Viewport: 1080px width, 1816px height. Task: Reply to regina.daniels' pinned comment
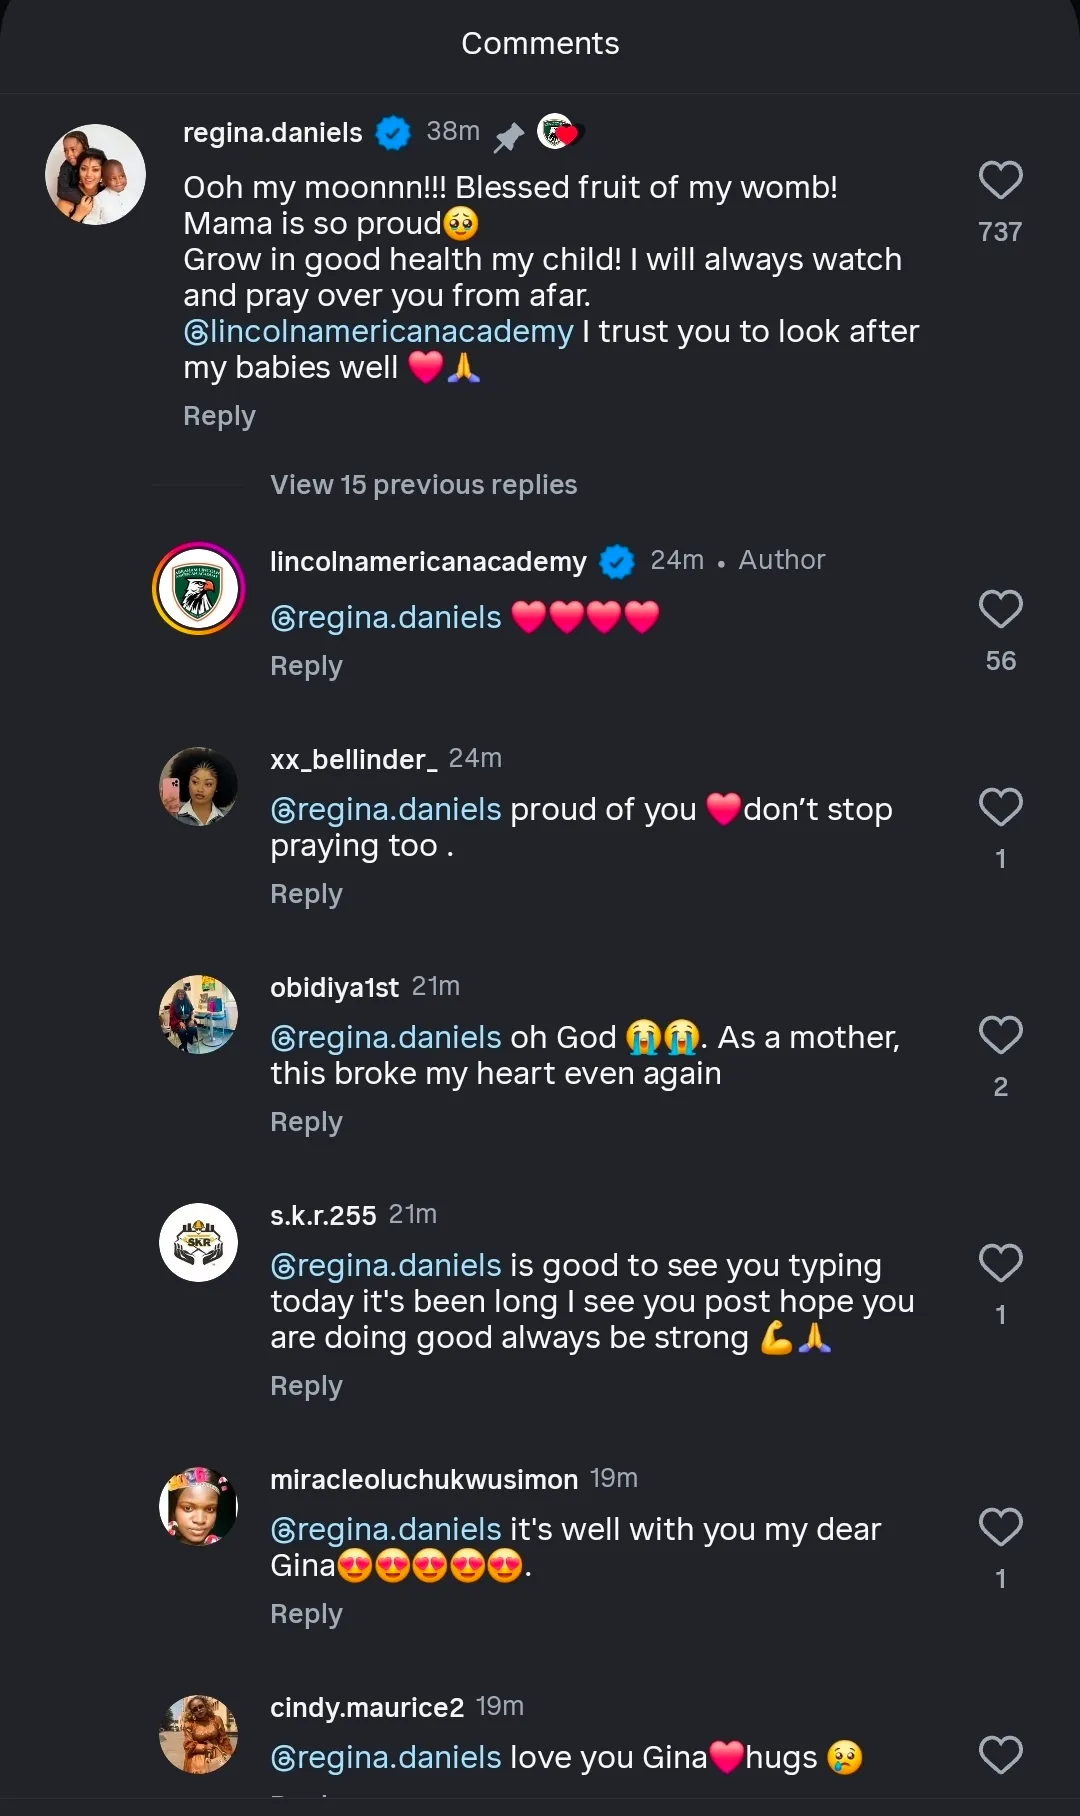[219, 416]
